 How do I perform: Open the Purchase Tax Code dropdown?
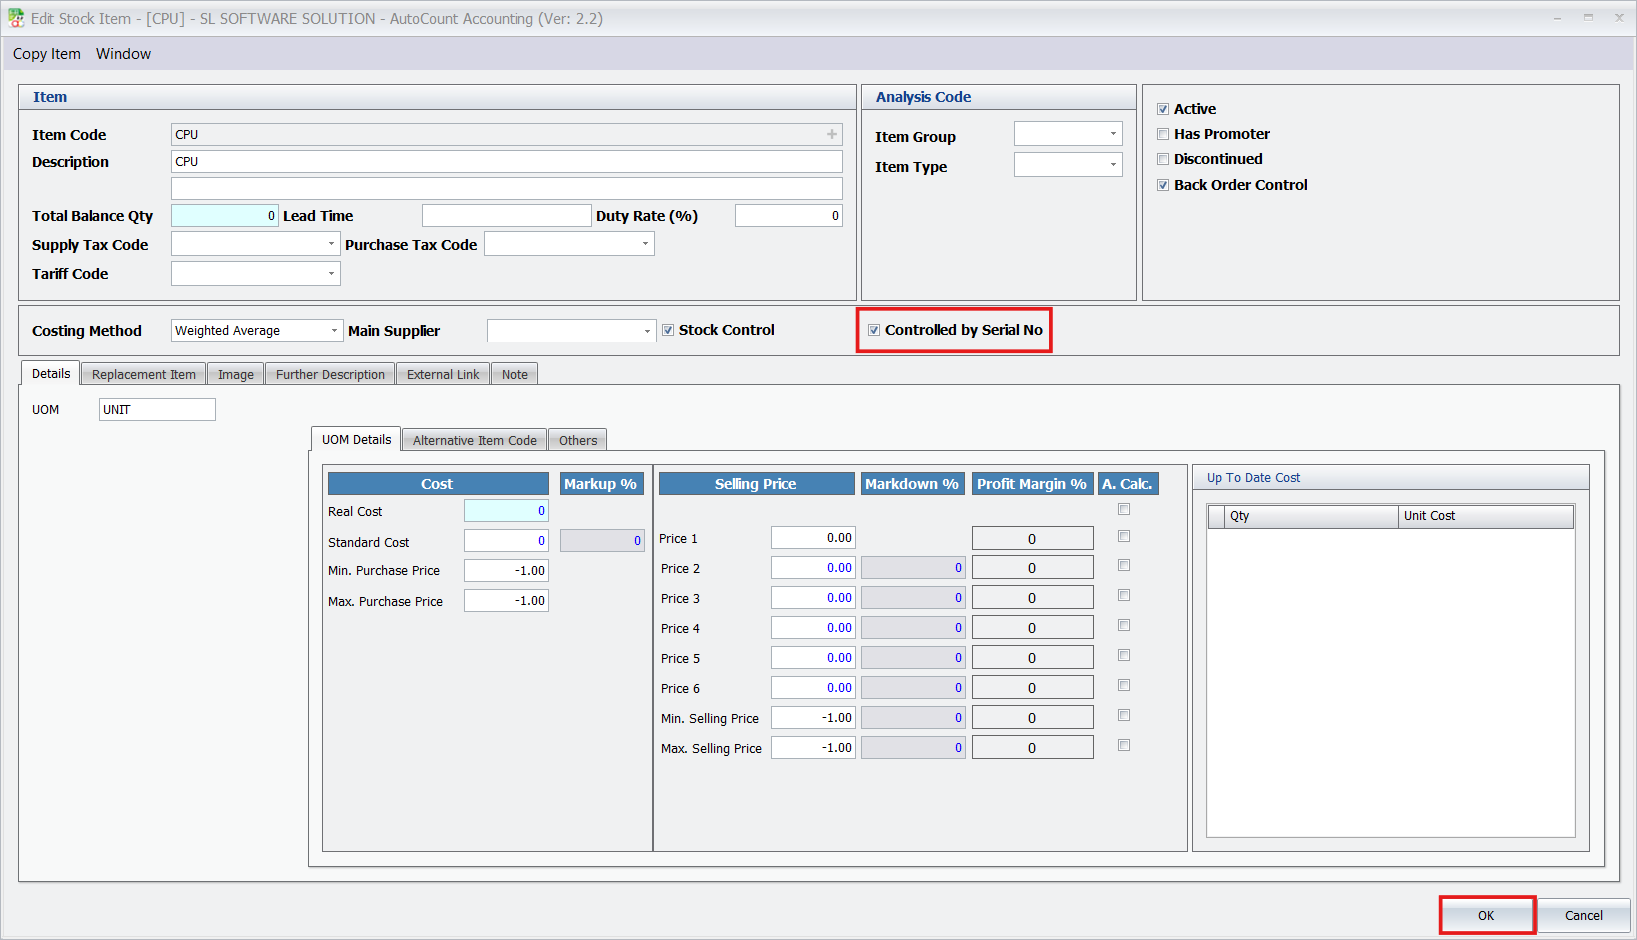tap(645, 244)
